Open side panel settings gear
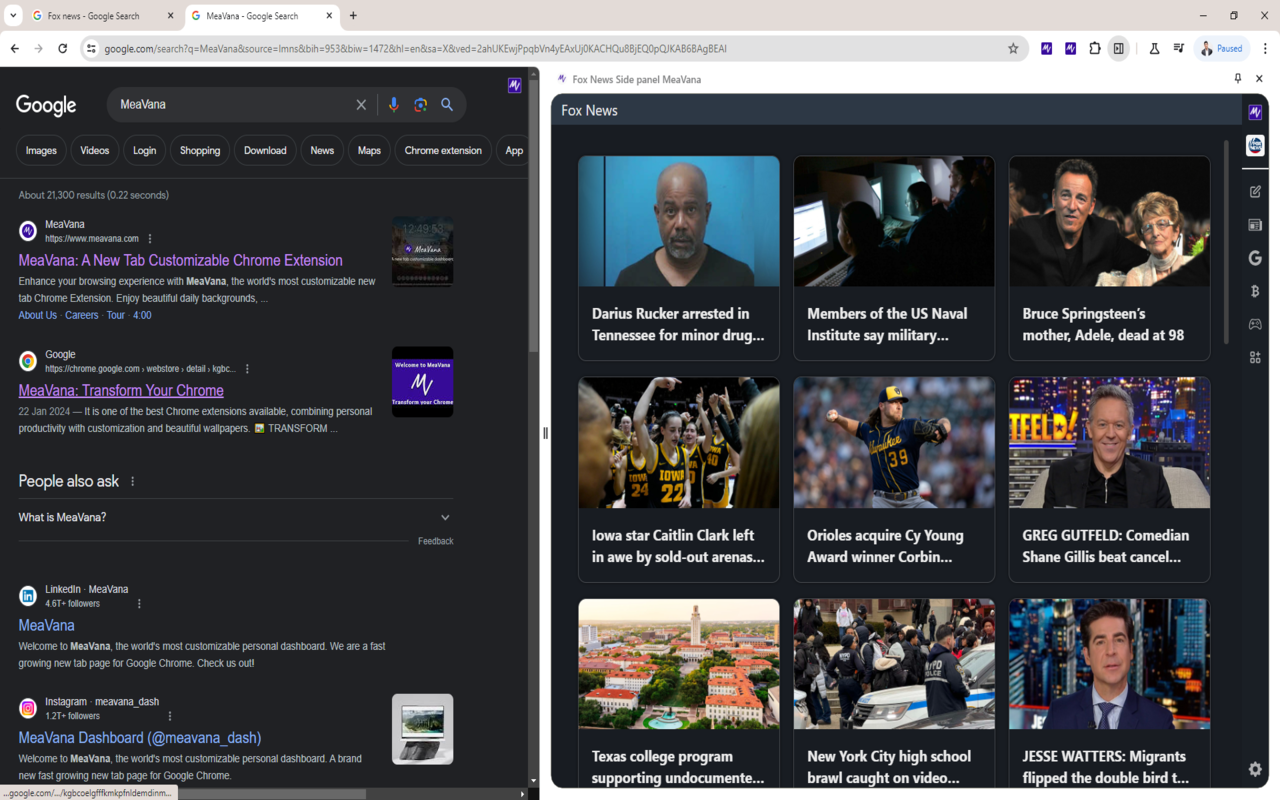 click(1255, 769)
